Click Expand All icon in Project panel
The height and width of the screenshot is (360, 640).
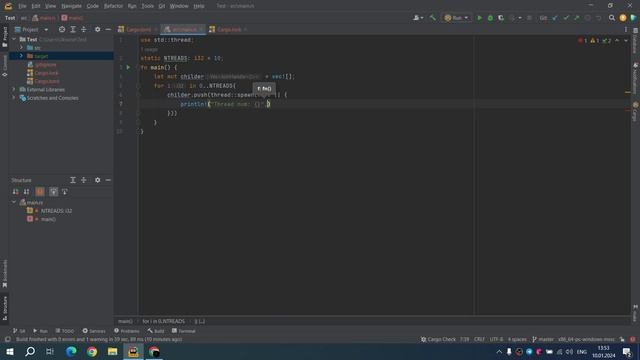(73, 29)
